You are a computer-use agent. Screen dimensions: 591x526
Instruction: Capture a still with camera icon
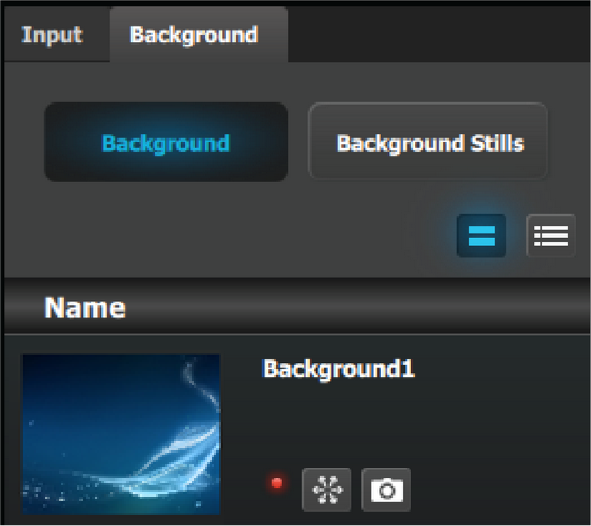[x=386, y=489]
